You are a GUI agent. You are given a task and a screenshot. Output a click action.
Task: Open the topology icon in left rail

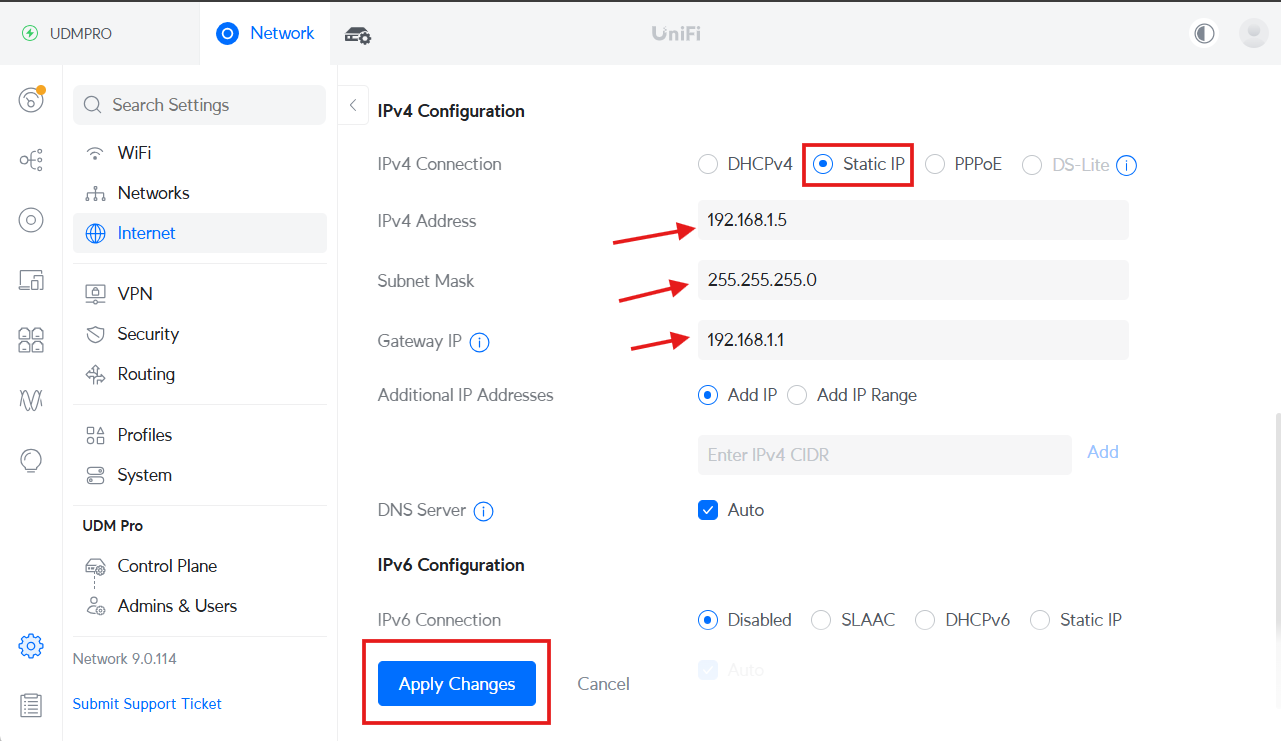click(x=31, y=160)
